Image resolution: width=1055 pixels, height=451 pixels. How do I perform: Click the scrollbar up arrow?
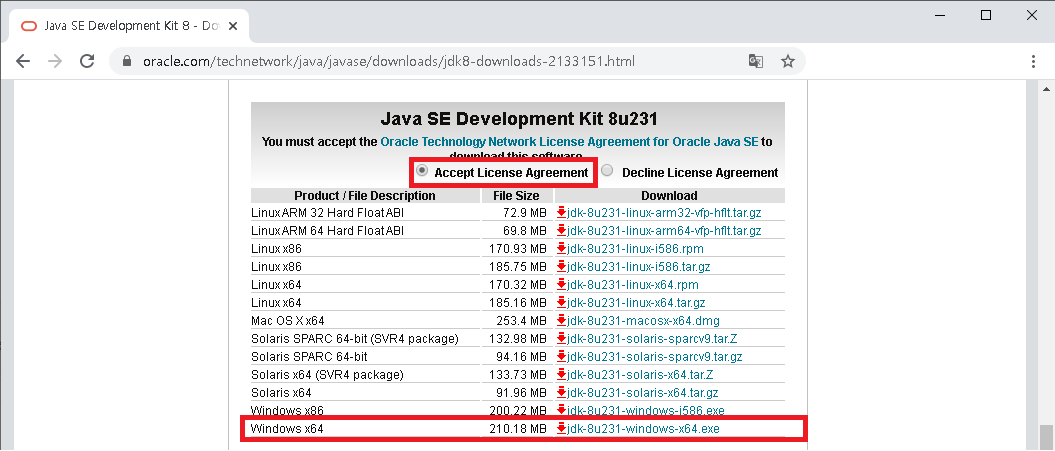(1046, 89)
